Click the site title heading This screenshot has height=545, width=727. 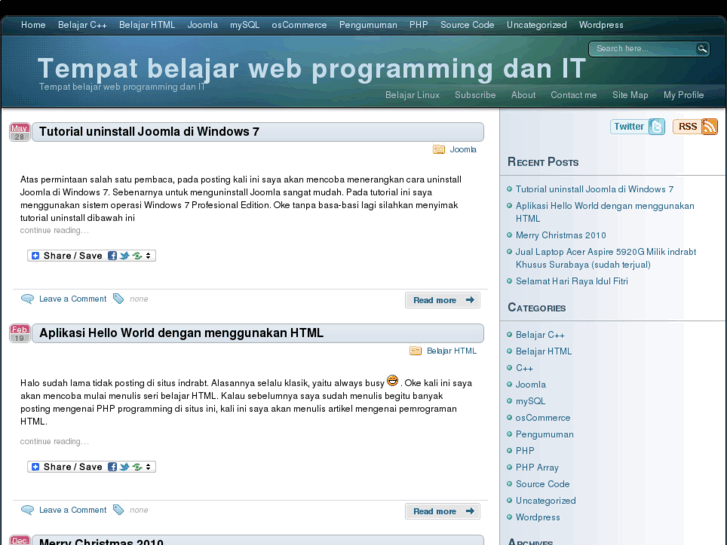point(312,68)
